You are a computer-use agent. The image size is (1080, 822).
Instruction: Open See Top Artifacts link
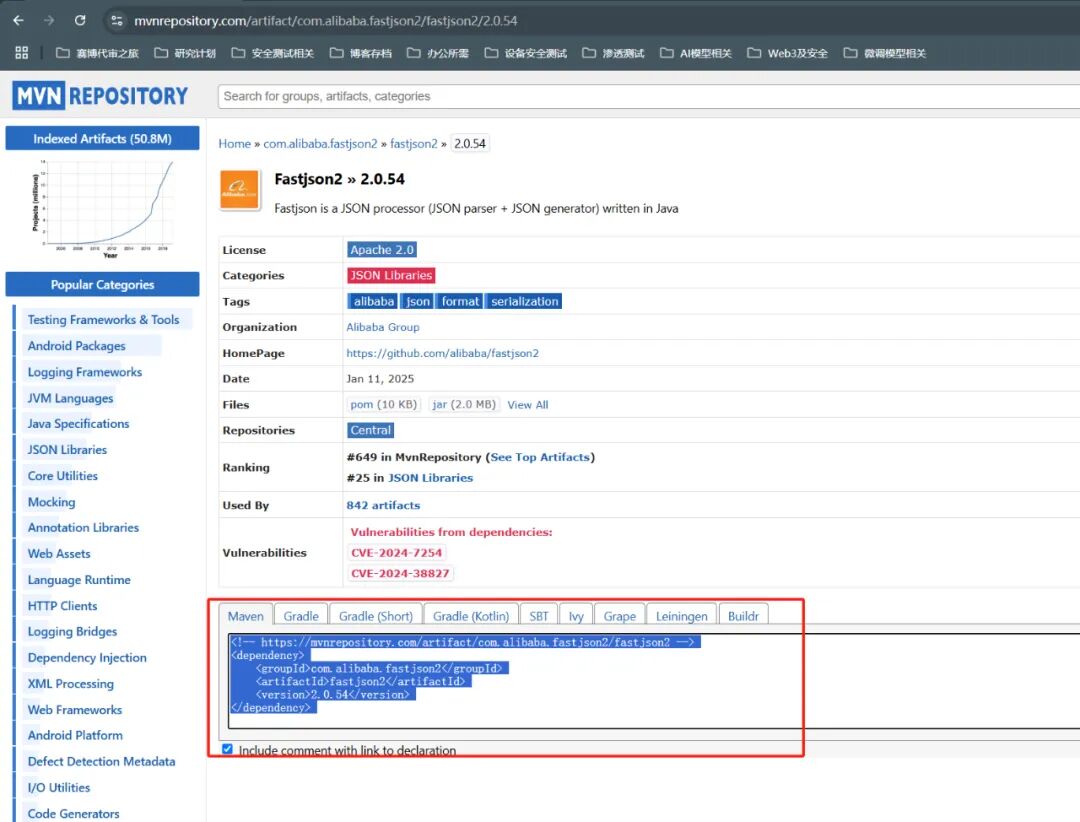(540, 457)
